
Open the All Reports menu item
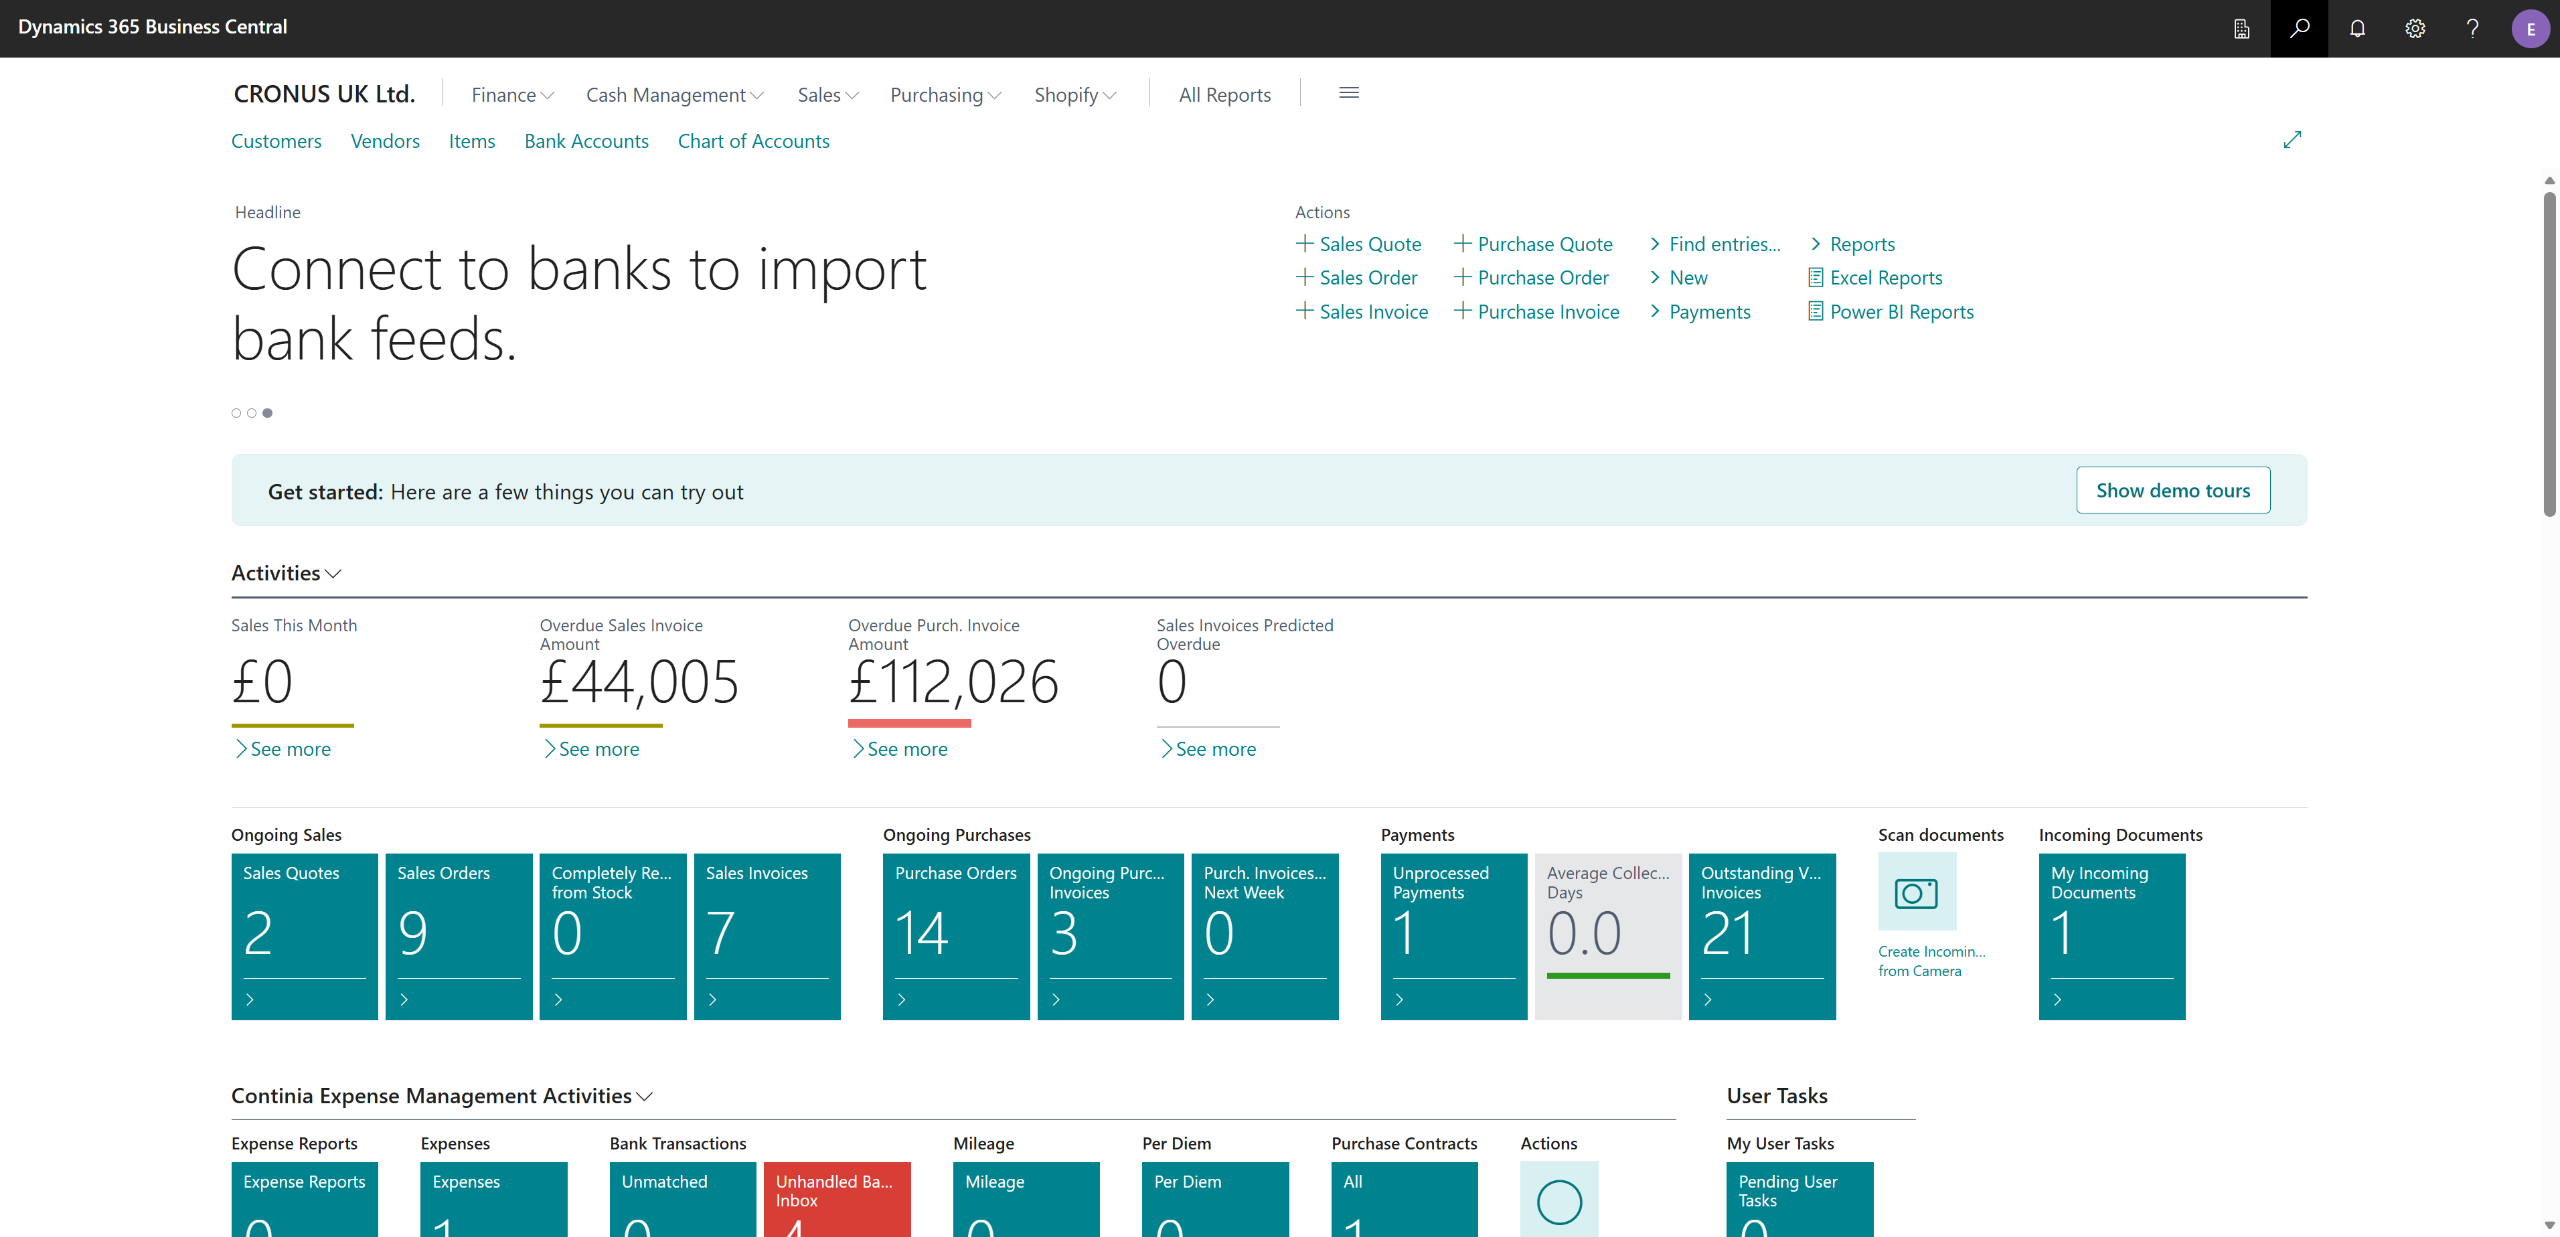pyautogui.click(x=1224, y=95)
